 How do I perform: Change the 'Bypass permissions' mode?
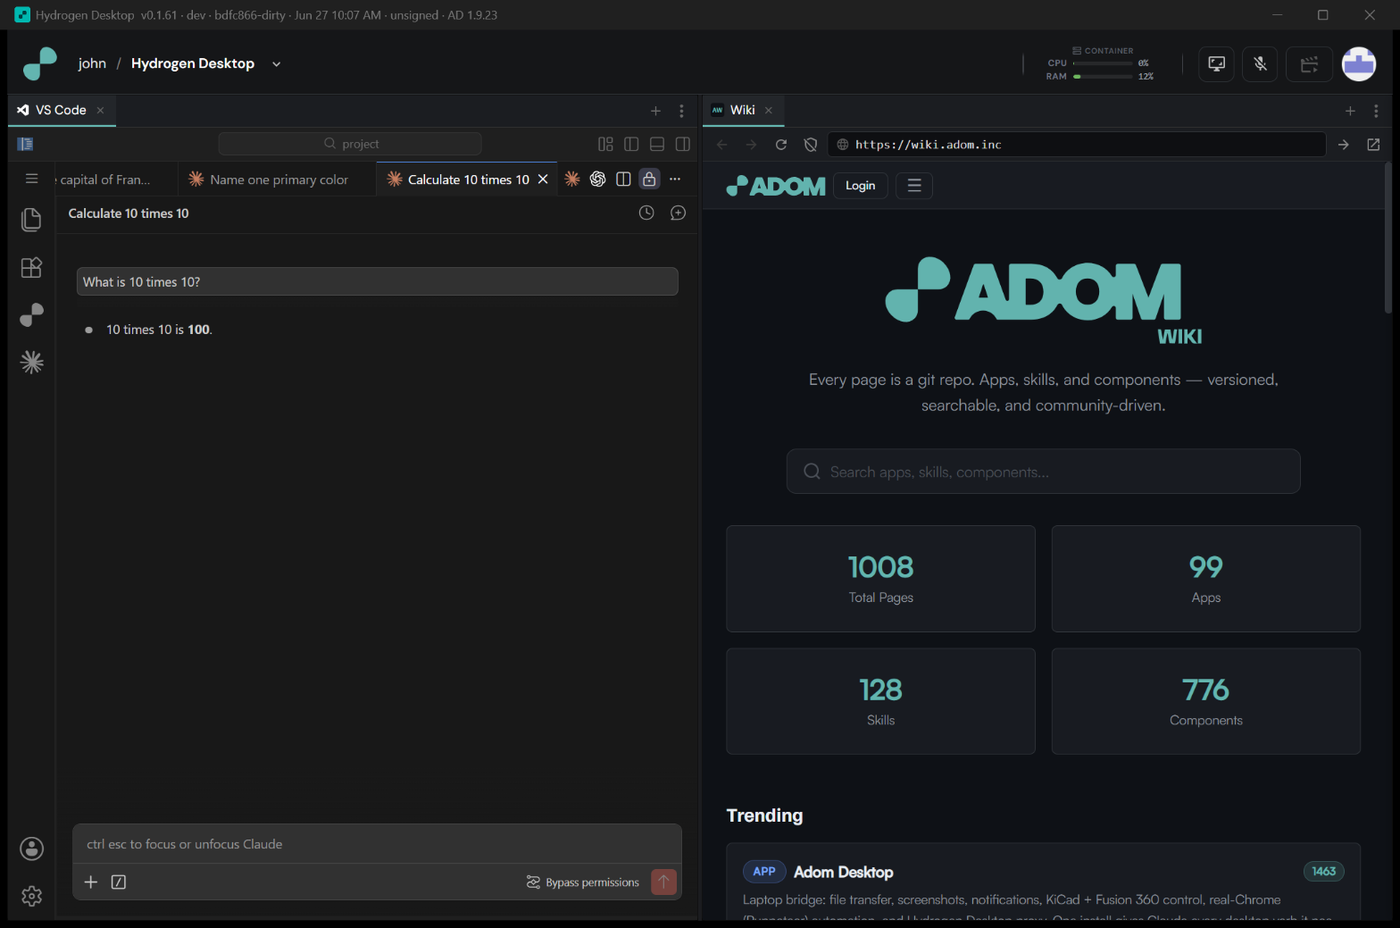pyautogui.click(x=582, y=882)
